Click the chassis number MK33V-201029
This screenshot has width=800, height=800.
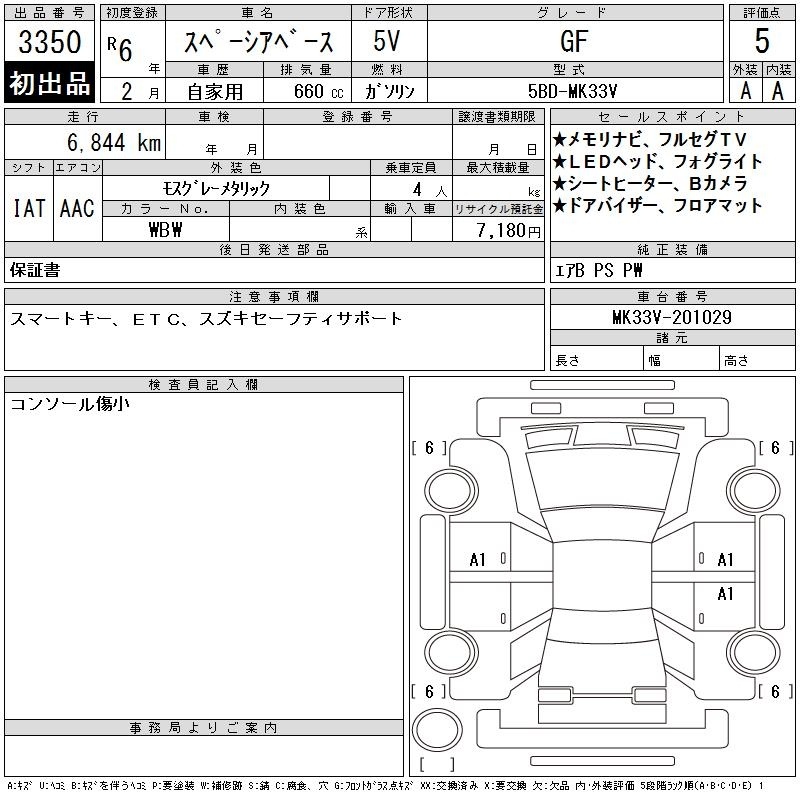coord(671,318)
